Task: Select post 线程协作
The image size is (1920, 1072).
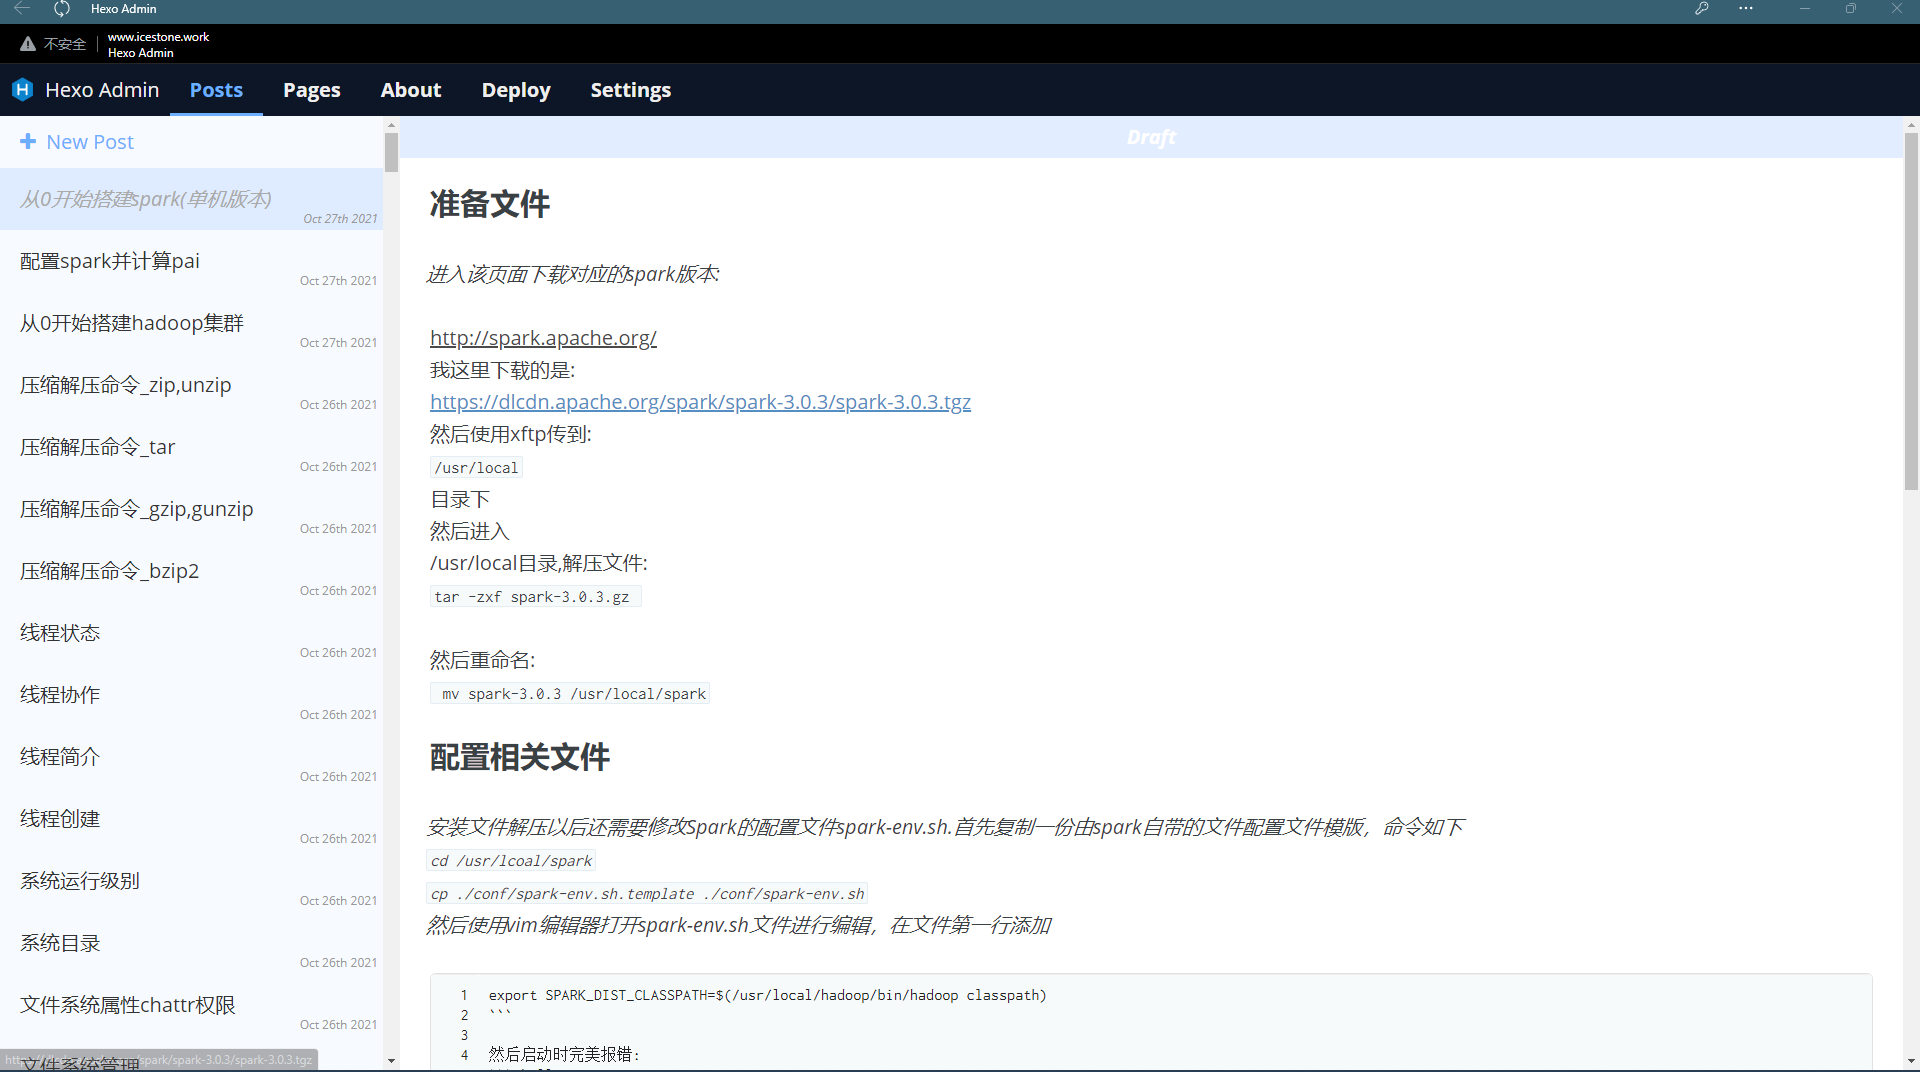Action: click(x=191, y=695)
